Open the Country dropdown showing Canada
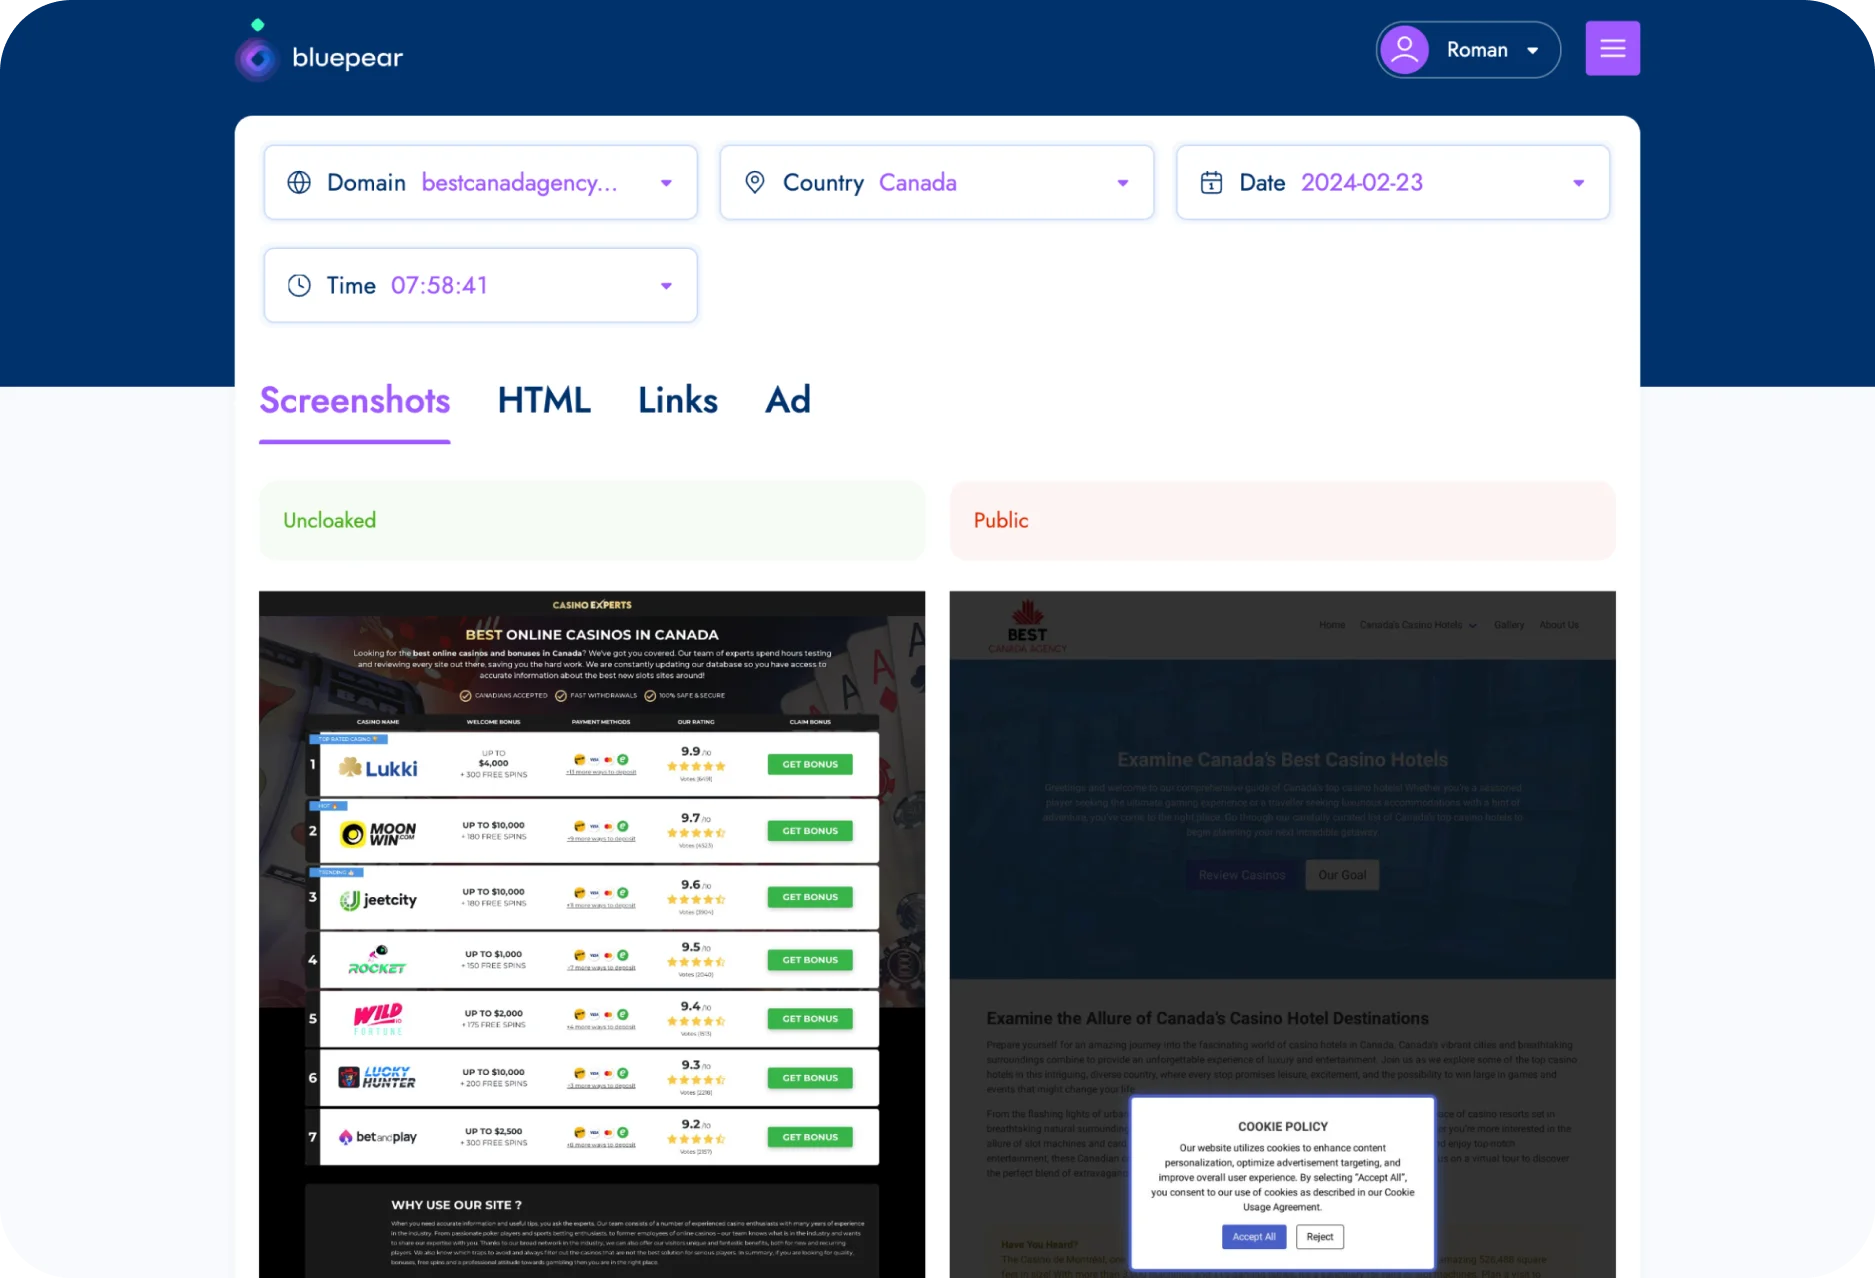This screenshot has height=1278, width=1875. [1122, 182]
